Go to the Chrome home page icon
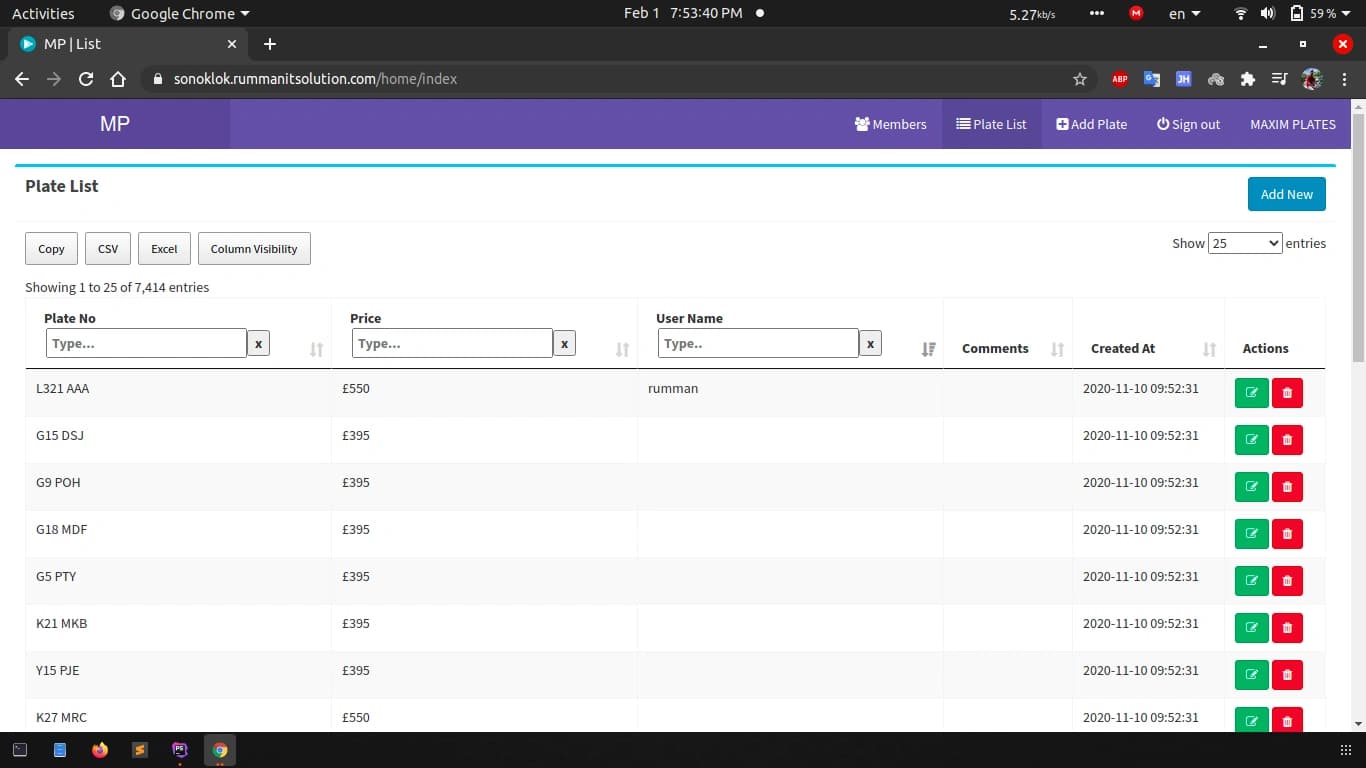The height and width of the screenshot is (768, 1366). click(x=118, y=79)
